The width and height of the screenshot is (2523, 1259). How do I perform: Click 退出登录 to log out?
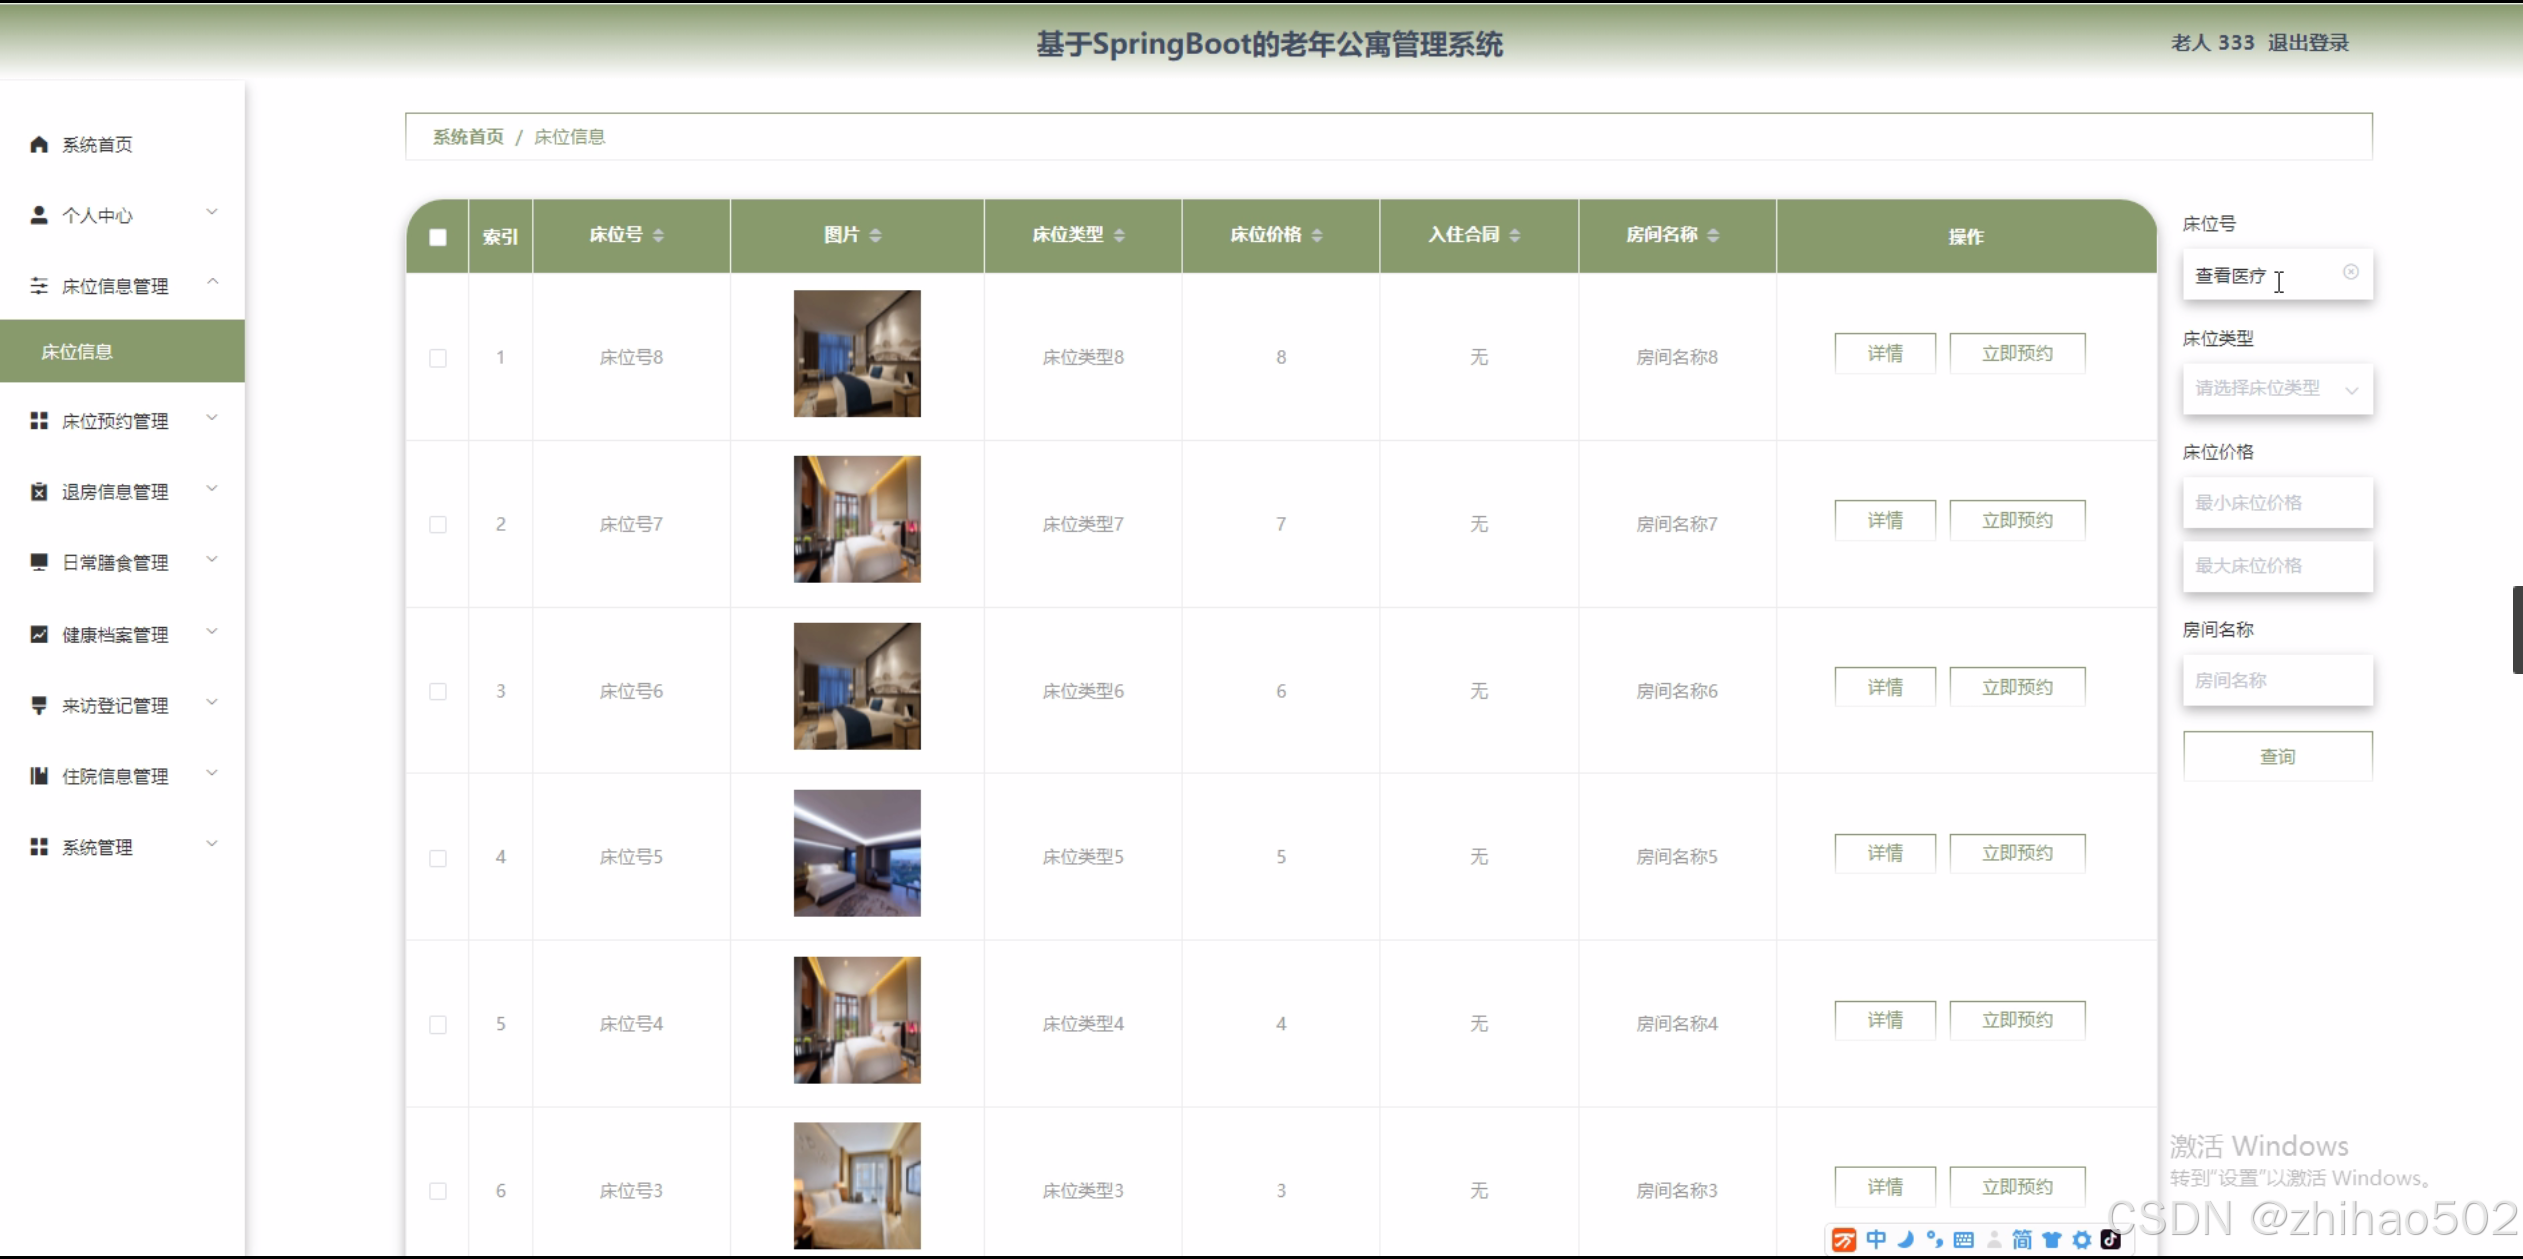coord(2308,43)
